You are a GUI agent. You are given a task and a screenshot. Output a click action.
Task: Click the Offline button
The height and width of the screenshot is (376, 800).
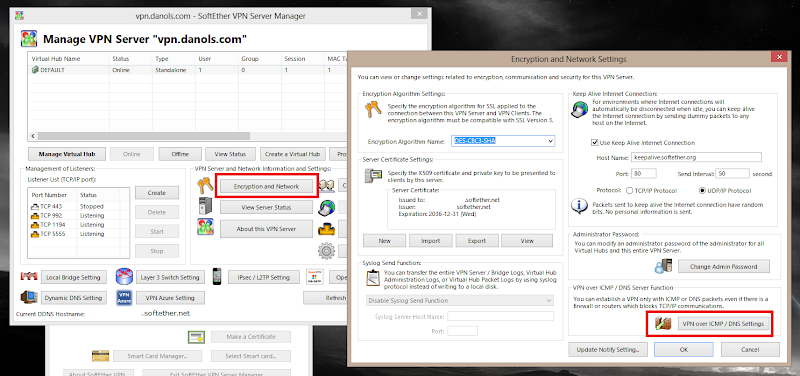click(180, 154)
